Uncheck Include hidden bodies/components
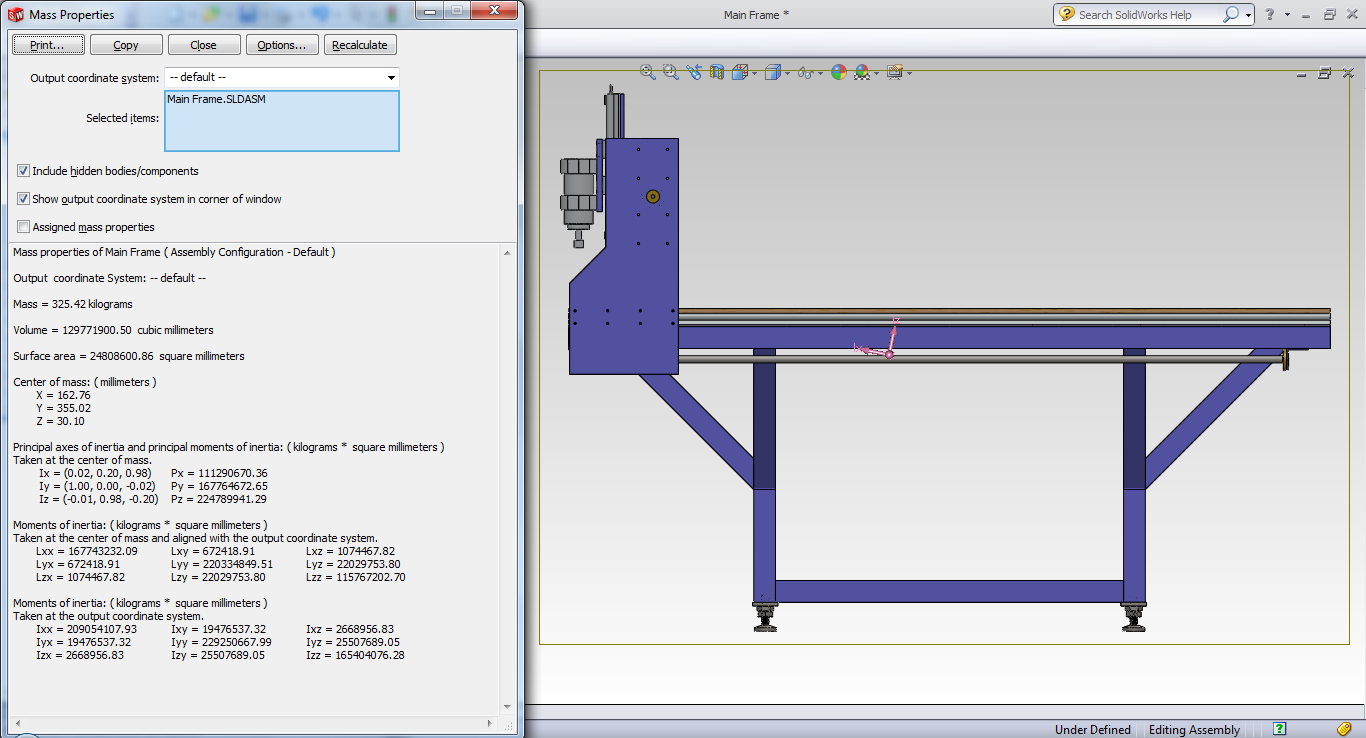The width and height of the screenshot is (1366, 738). (x=24, y=171)
